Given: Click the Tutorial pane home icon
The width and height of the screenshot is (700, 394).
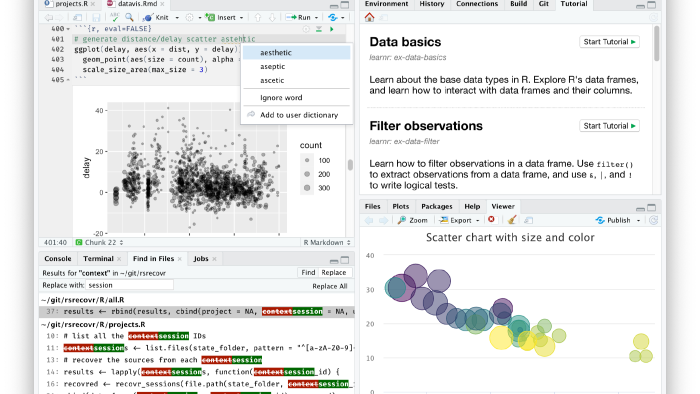Looking at the screenshot, I should [x=369, y=17].
